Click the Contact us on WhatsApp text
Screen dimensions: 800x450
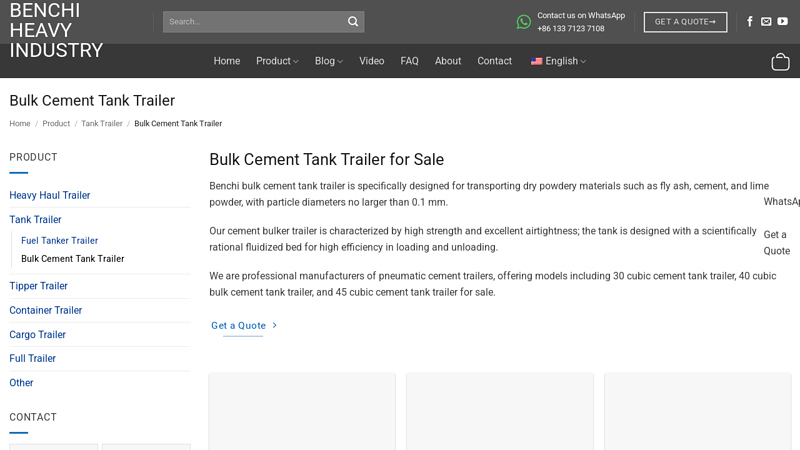pos(581,15)
